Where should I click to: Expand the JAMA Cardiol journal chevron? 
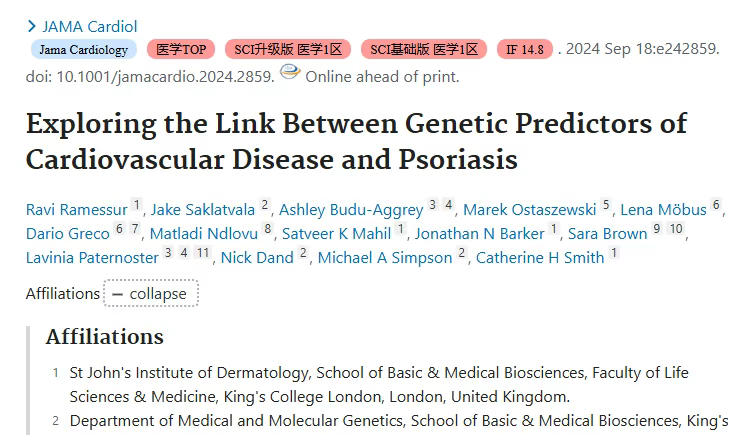32,26
